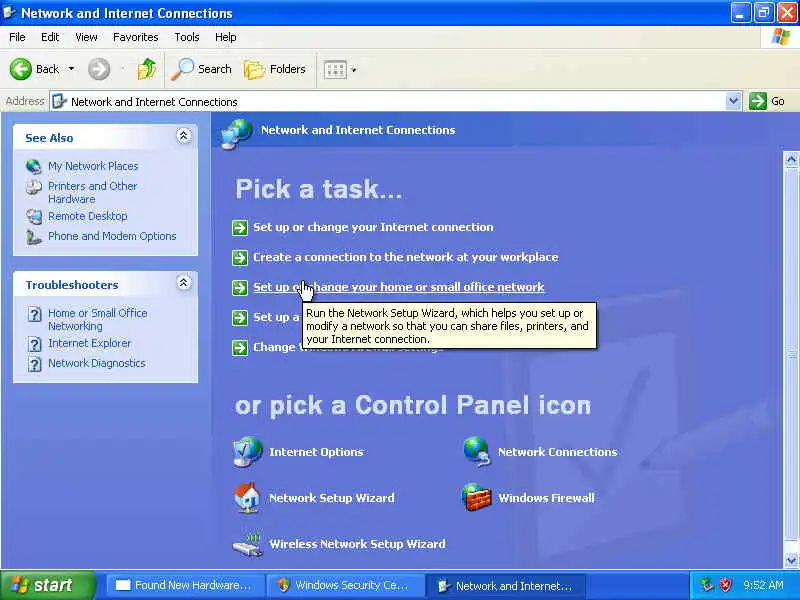This screenshot has height=600, width=800.
Task: Open the Printers and Other Hardware link
Action: click(x=92, y=192)
